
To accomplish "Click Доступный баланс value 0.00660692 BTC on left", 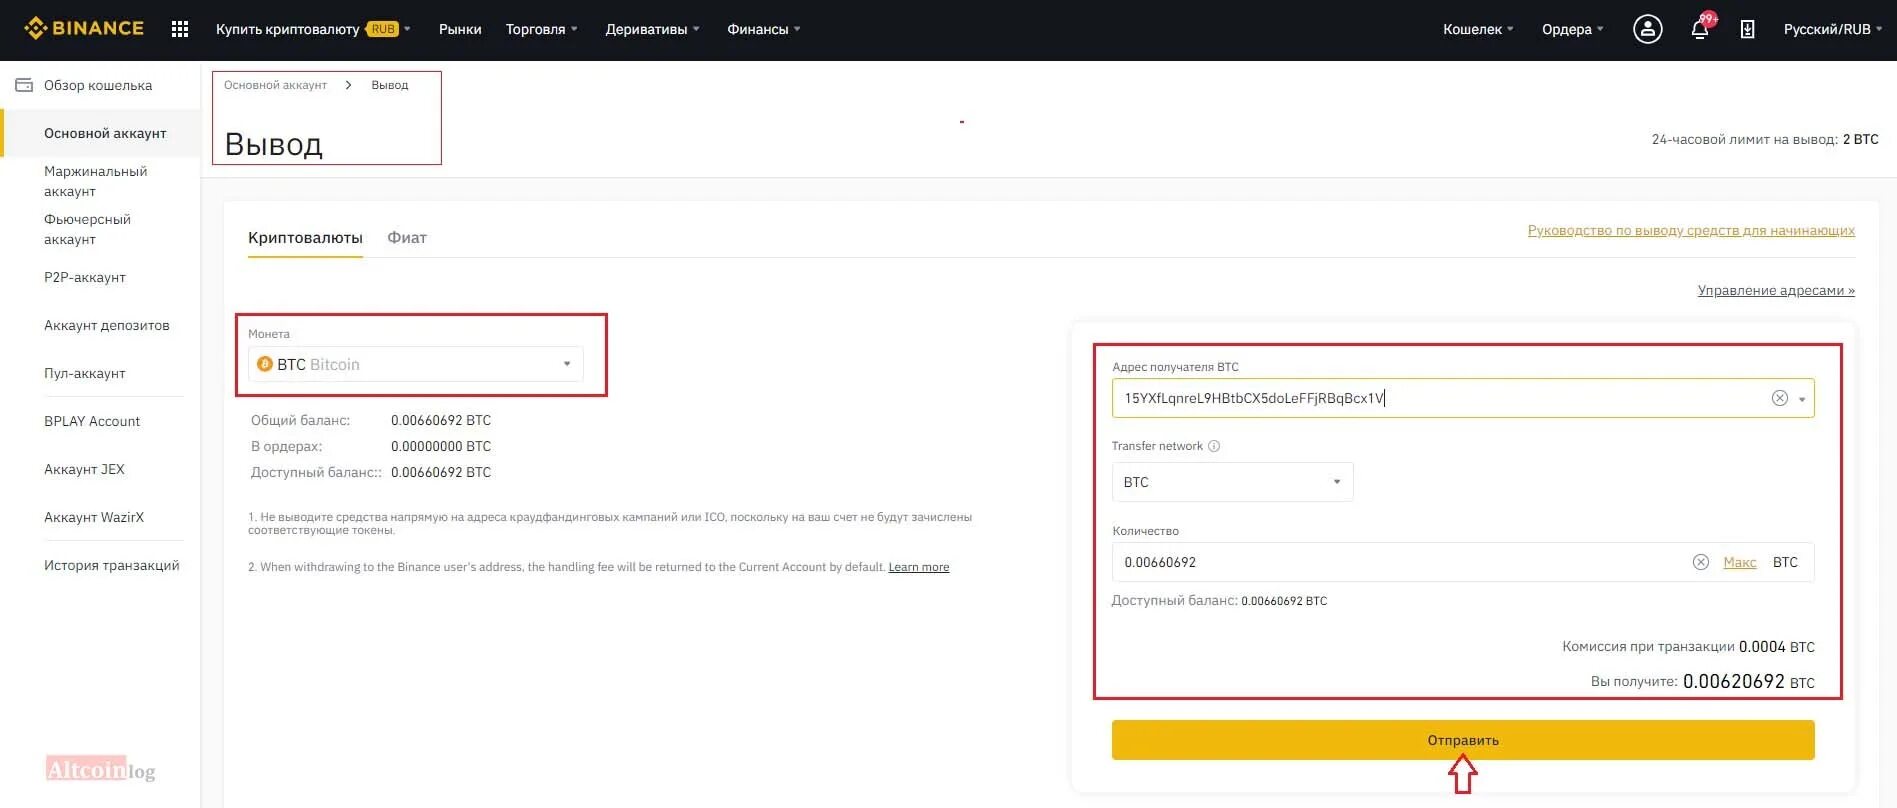I will [441, 472].
